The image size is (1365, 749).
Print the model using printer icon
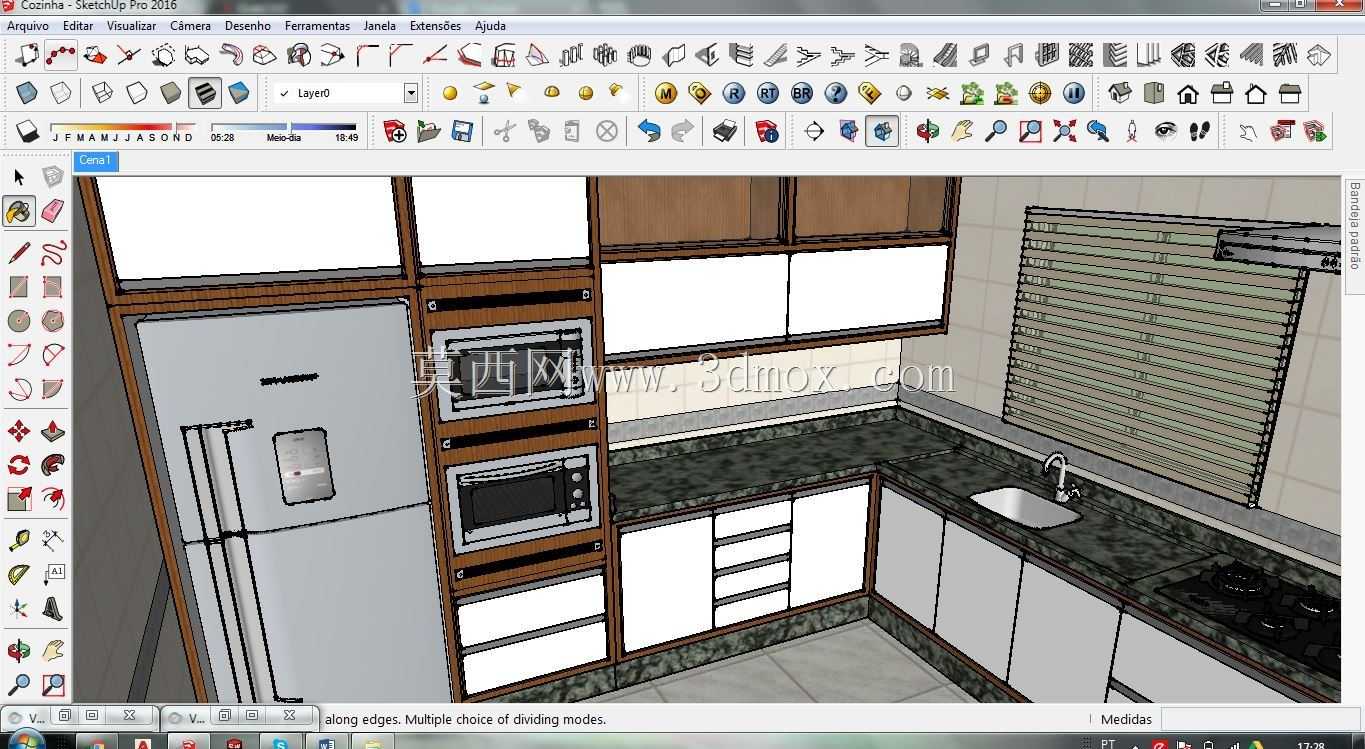coord(725,131)
